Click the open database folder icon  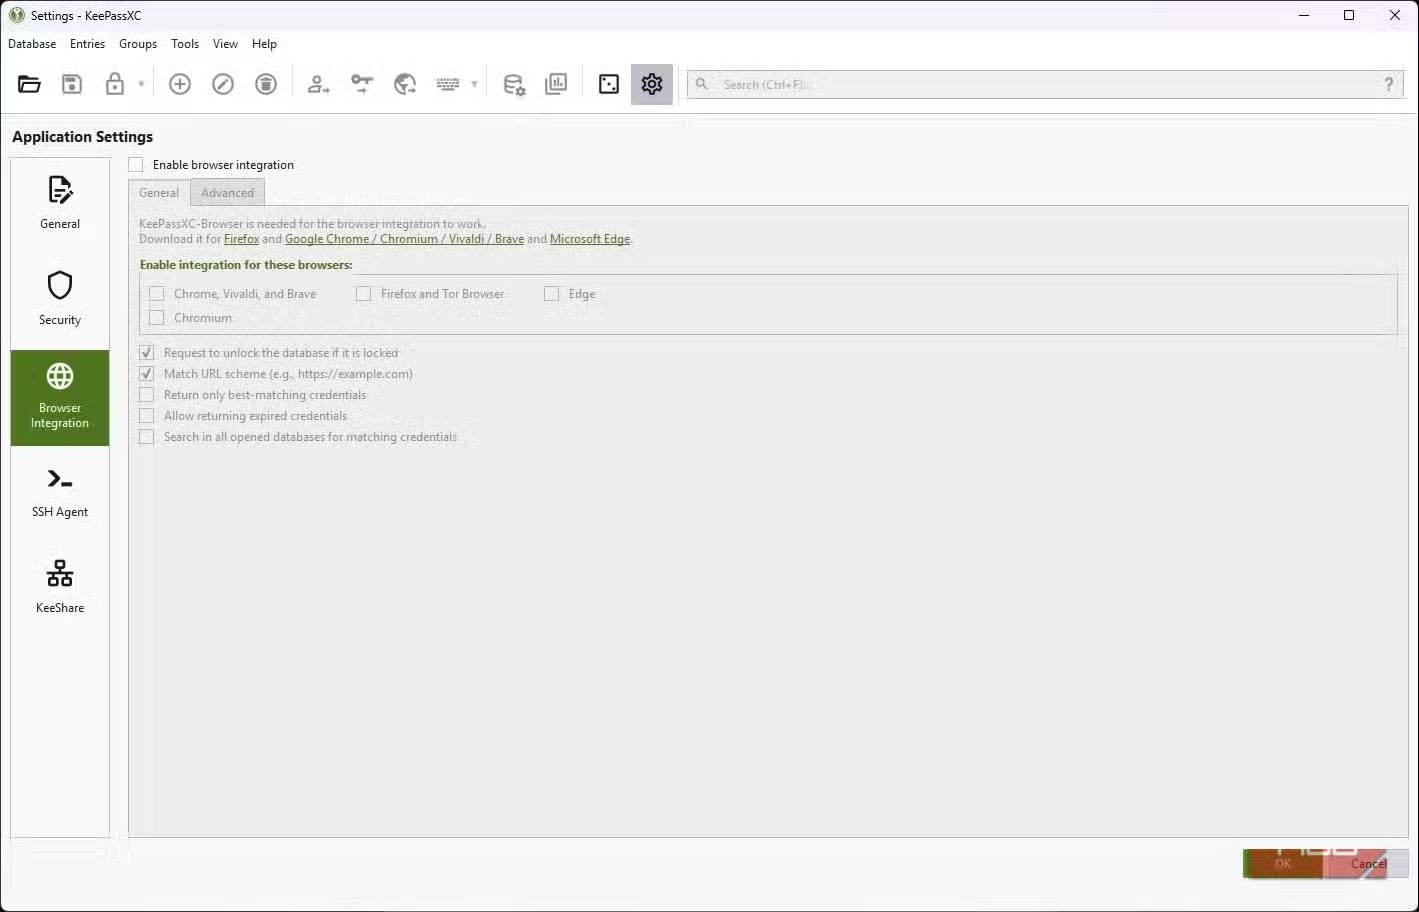[29, 85]
